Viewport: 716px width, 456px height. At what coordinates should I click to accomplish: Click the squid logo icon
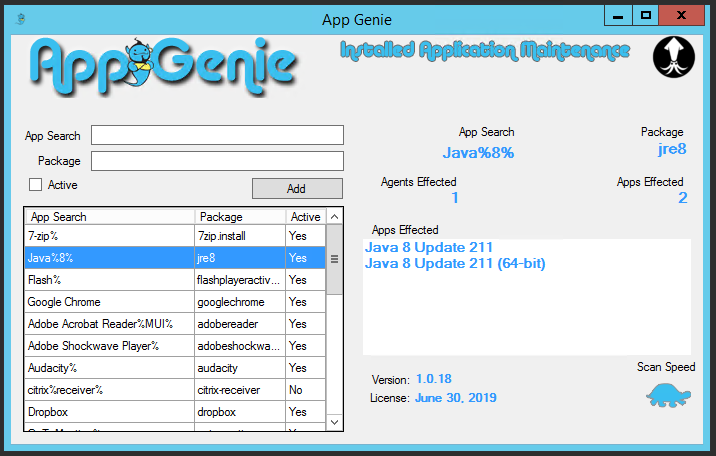674,57
